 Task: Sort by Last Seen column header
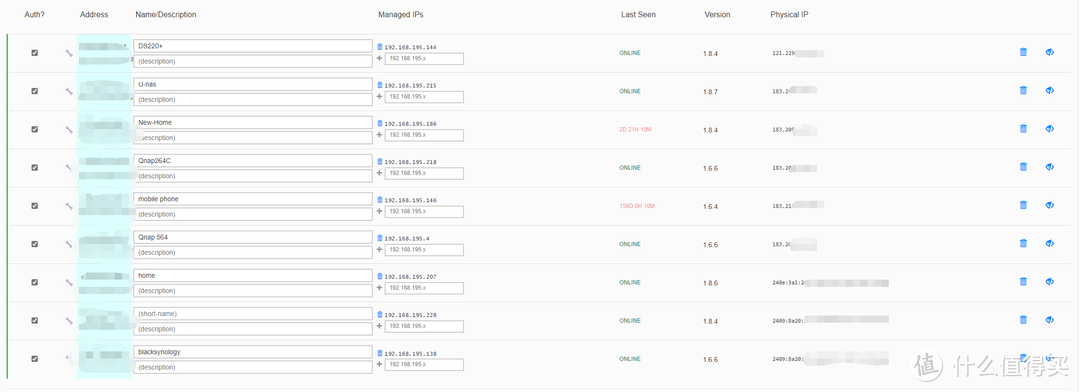[x=638, y=14]
